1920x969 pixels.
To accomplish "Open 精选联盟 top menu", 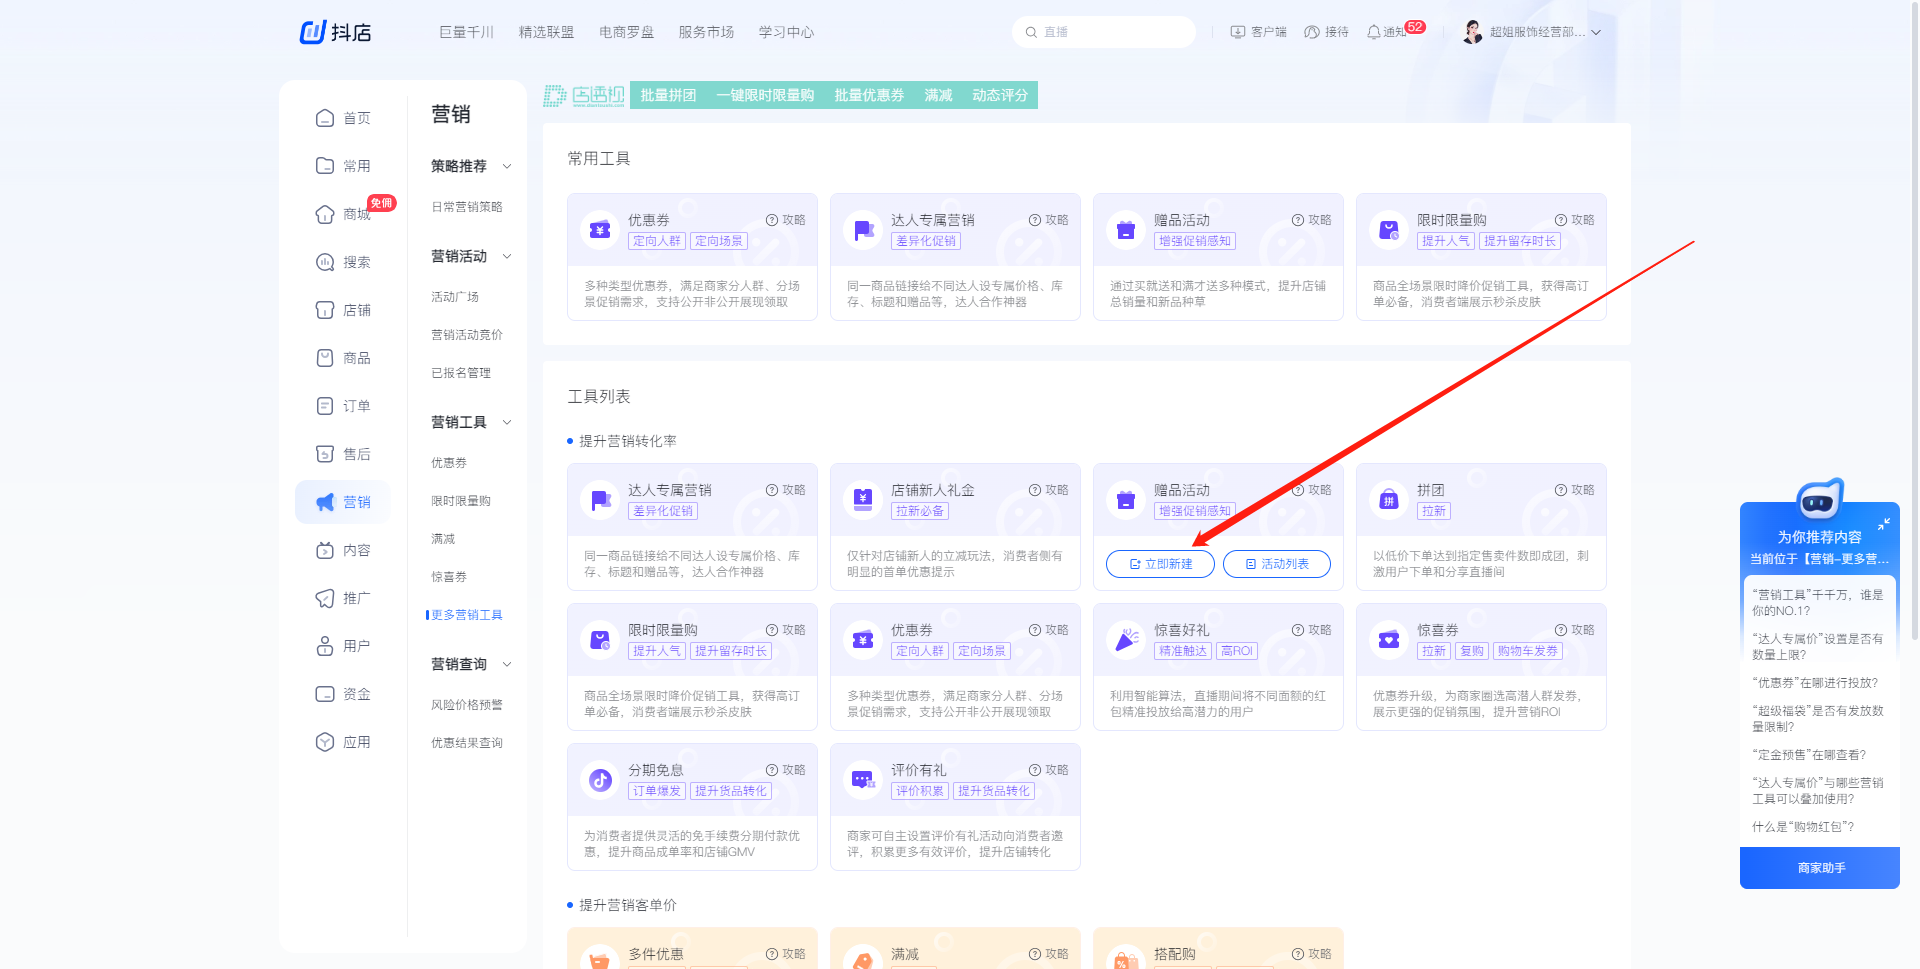I will pos(546,32).
